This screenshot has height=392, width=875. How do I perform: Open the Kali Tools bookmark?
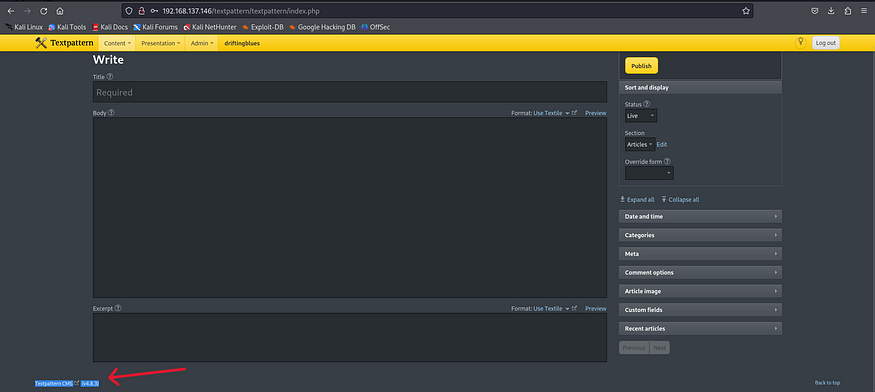(x=67, y=27)
